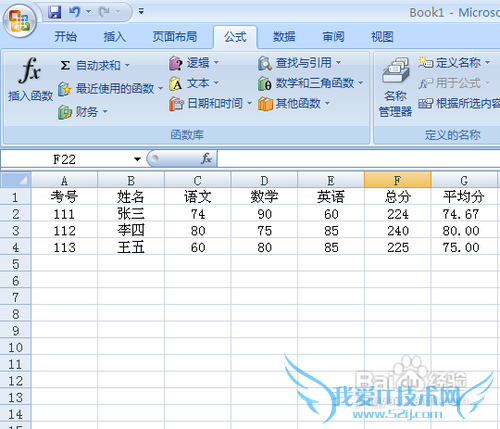
Task: Click cell containing 语文
Action: [198, 197]
